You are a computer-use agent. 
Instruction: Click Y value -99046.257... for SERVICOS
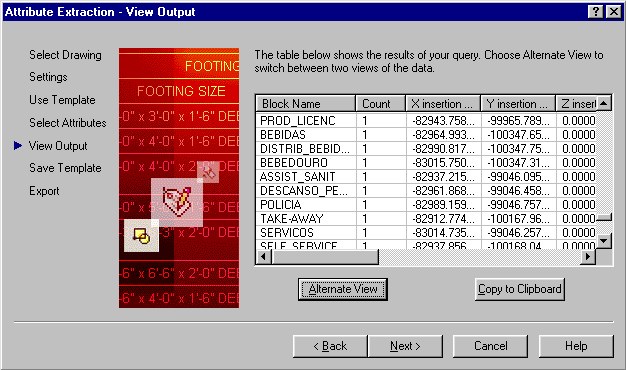pyautogui.click(x=518, y=232)
